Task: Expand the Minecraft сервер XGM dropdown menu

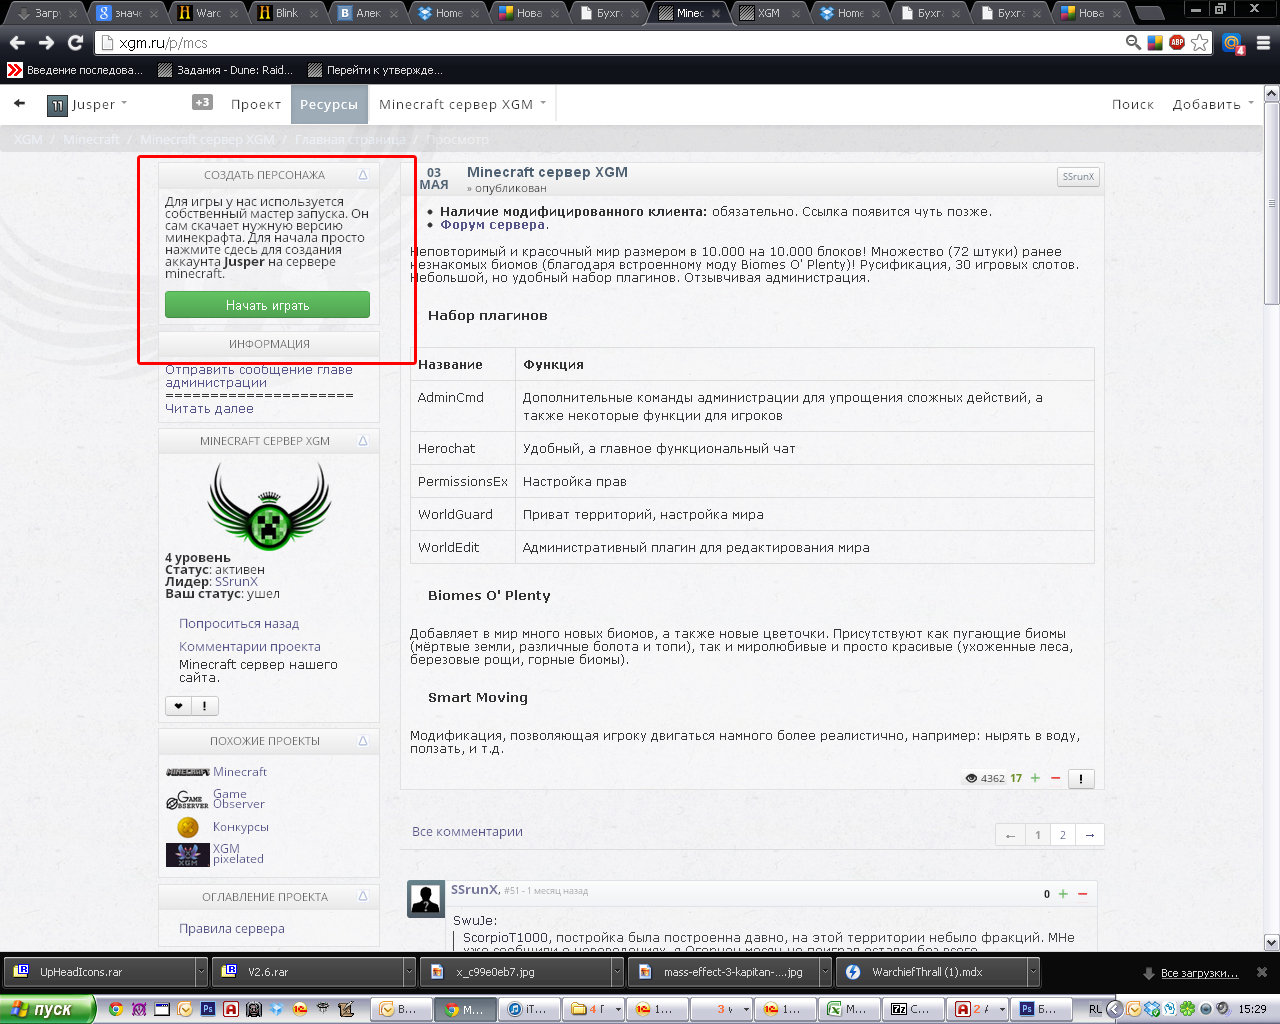Action: (543, 103)
